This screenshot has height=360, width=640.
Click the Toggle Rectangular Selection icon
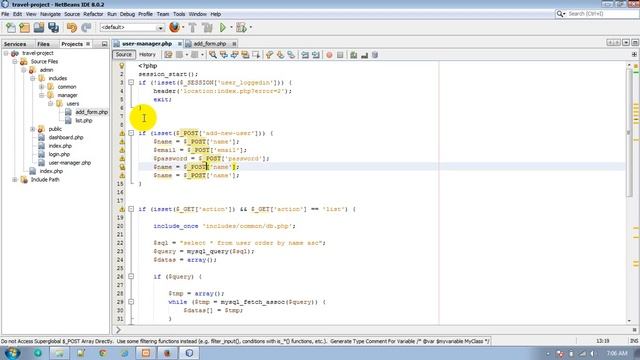tap(256, 55)
